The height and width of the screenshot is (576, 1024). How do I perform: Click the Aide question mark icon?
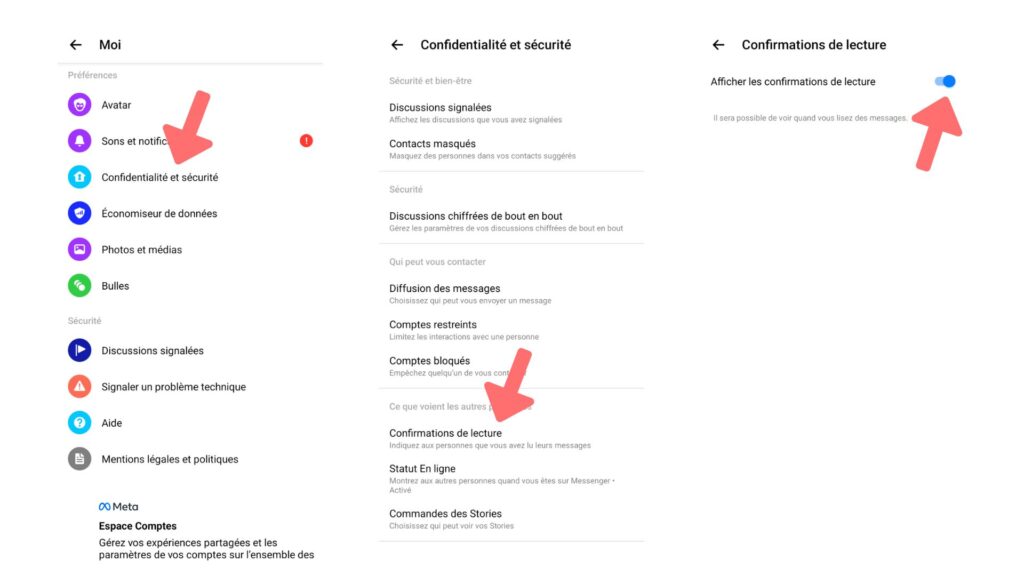tap(80, 423)
